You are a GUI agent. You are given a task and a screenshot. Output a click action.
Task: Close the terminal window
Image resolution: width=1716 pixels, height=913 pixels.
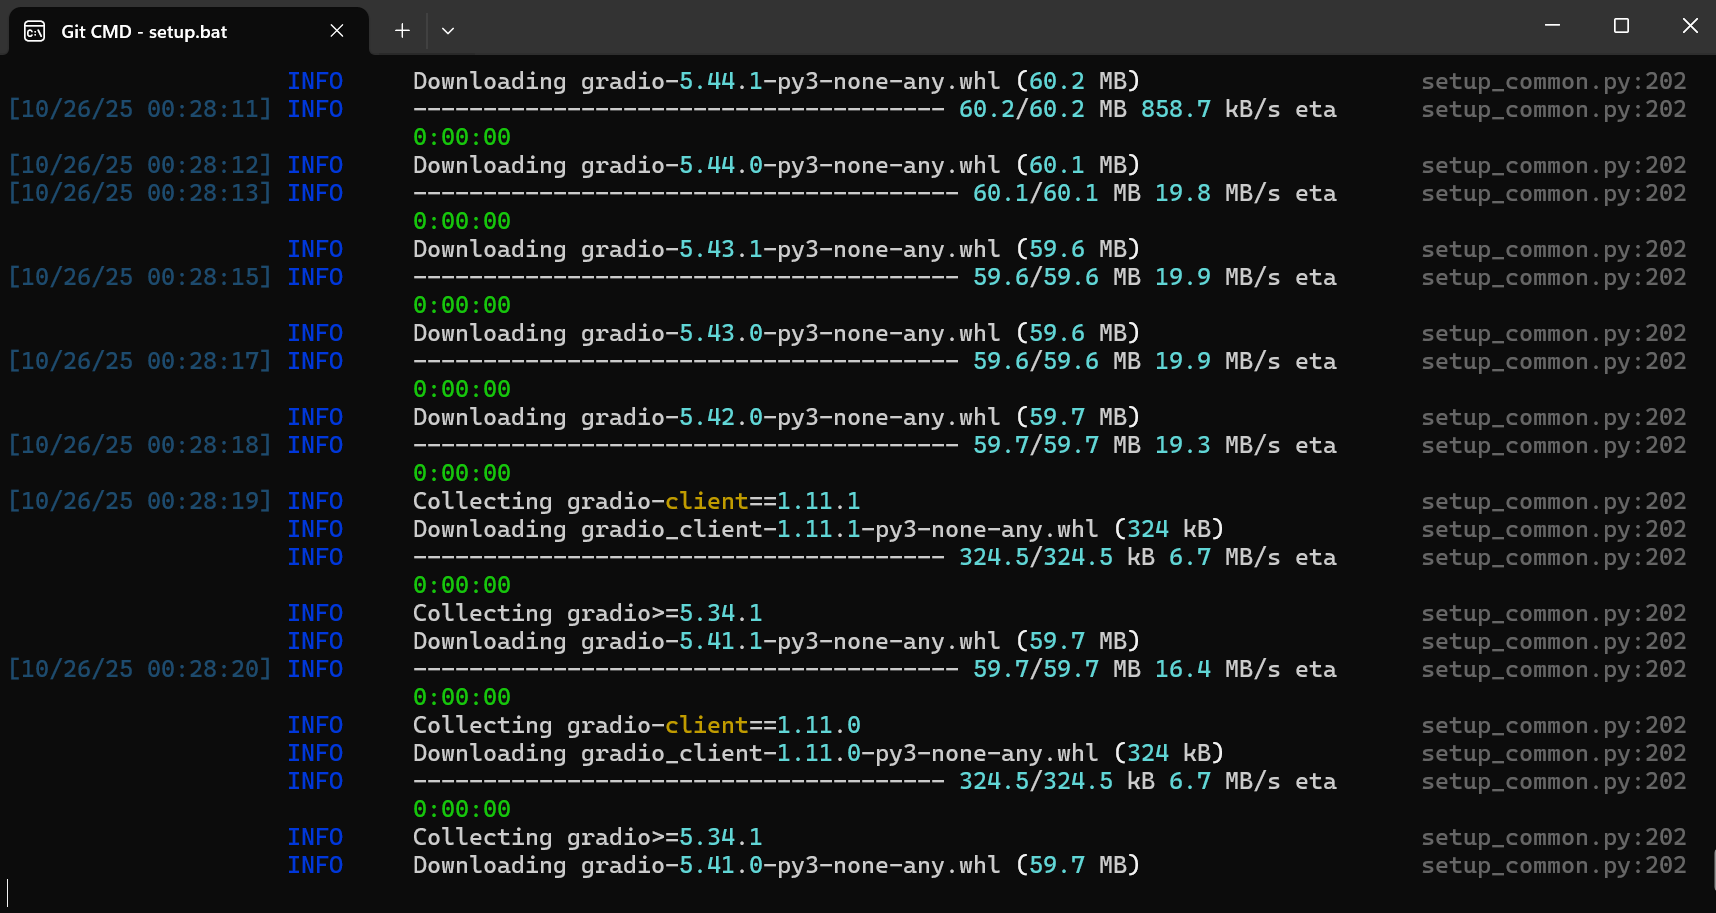(x=1690, y=26)
